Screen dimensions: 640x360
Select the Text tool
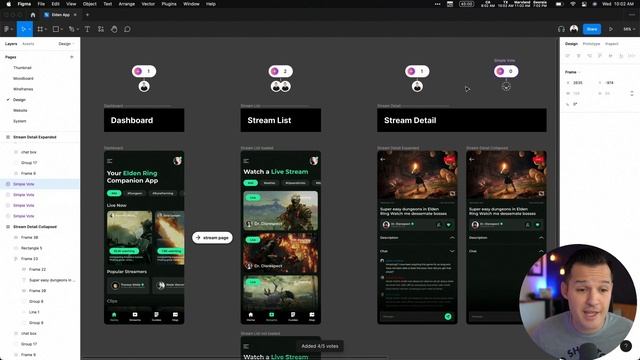(x=87, y=29)
